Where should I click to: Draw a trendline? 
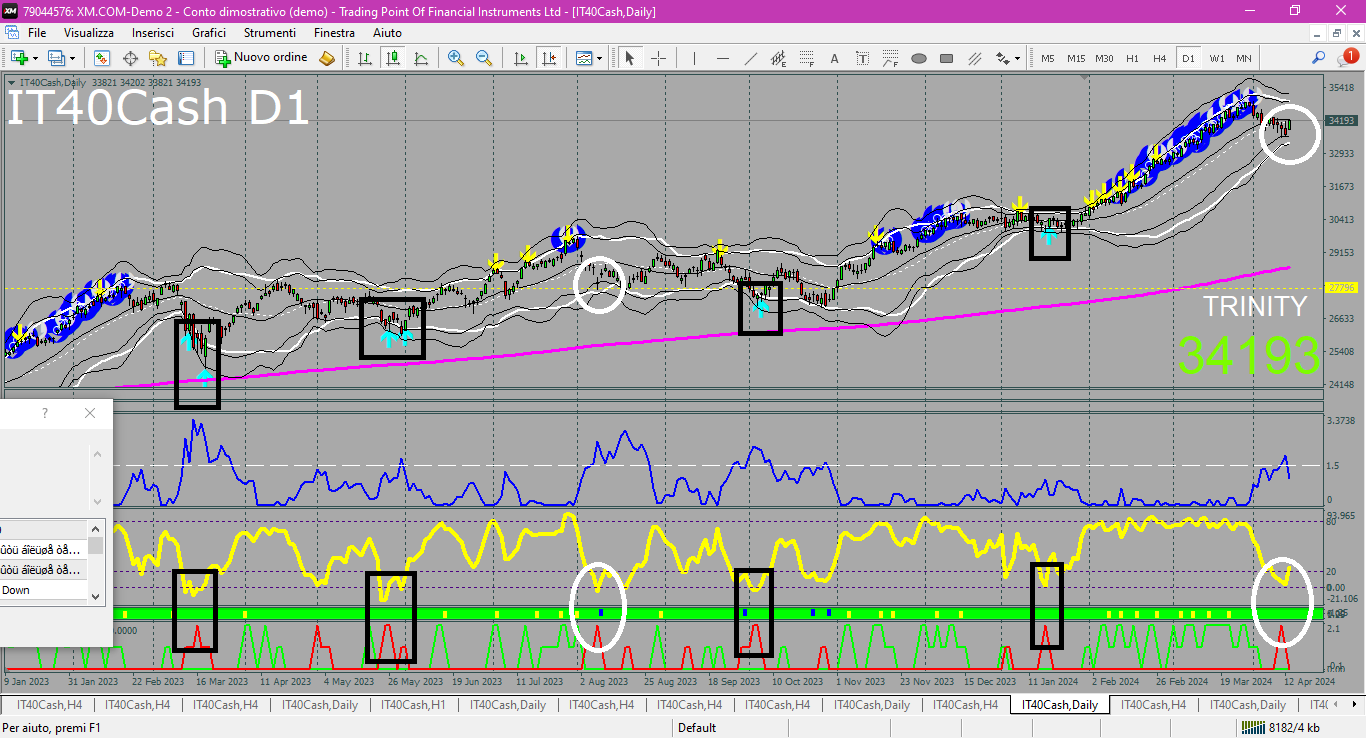point(751,58)
